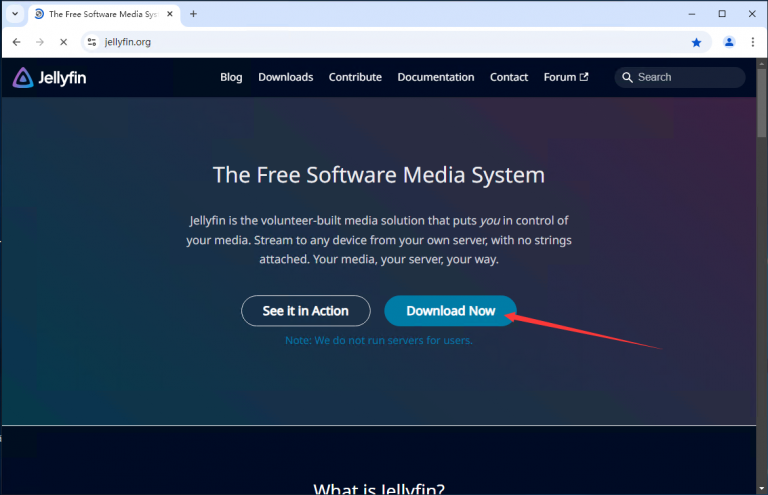Viewport: 768px width, 495px height.
Task: Close the Jellyfin browser tab
Action: tap(168, 14)
